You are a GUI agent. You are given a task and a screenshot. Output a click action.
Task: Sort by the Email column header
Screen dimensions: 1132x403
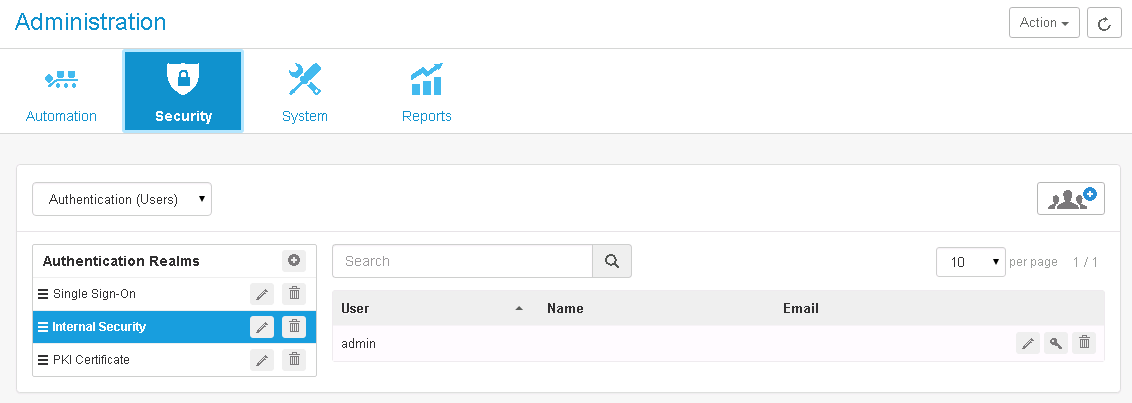click(x=801, y=308)
